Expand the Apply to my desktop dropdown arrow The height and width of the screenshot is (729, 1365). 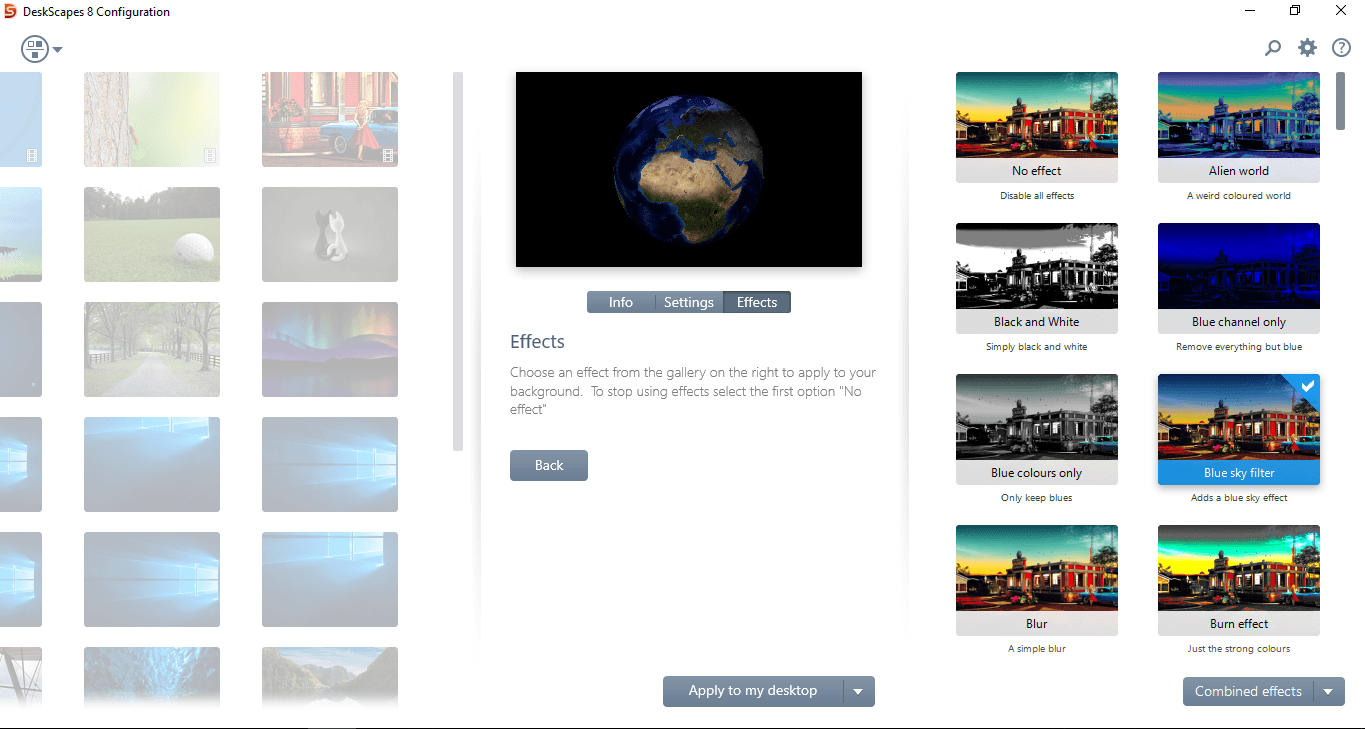coord(859,692)
